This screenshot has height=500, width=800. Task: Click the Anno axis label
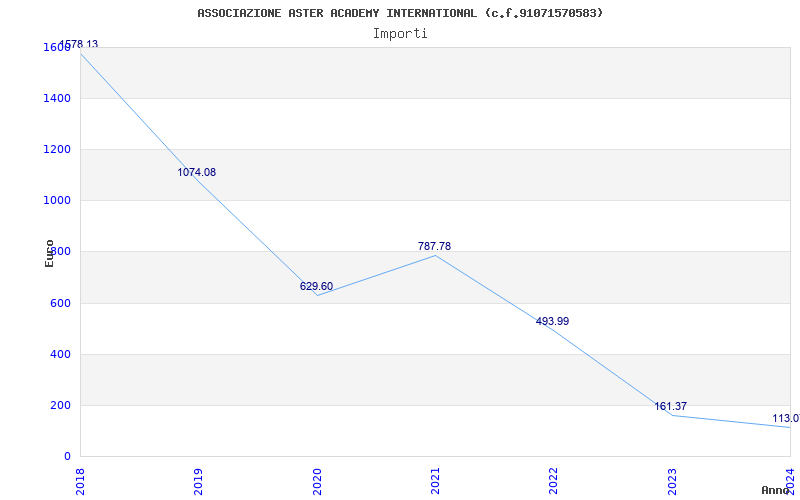coord(777,490)
